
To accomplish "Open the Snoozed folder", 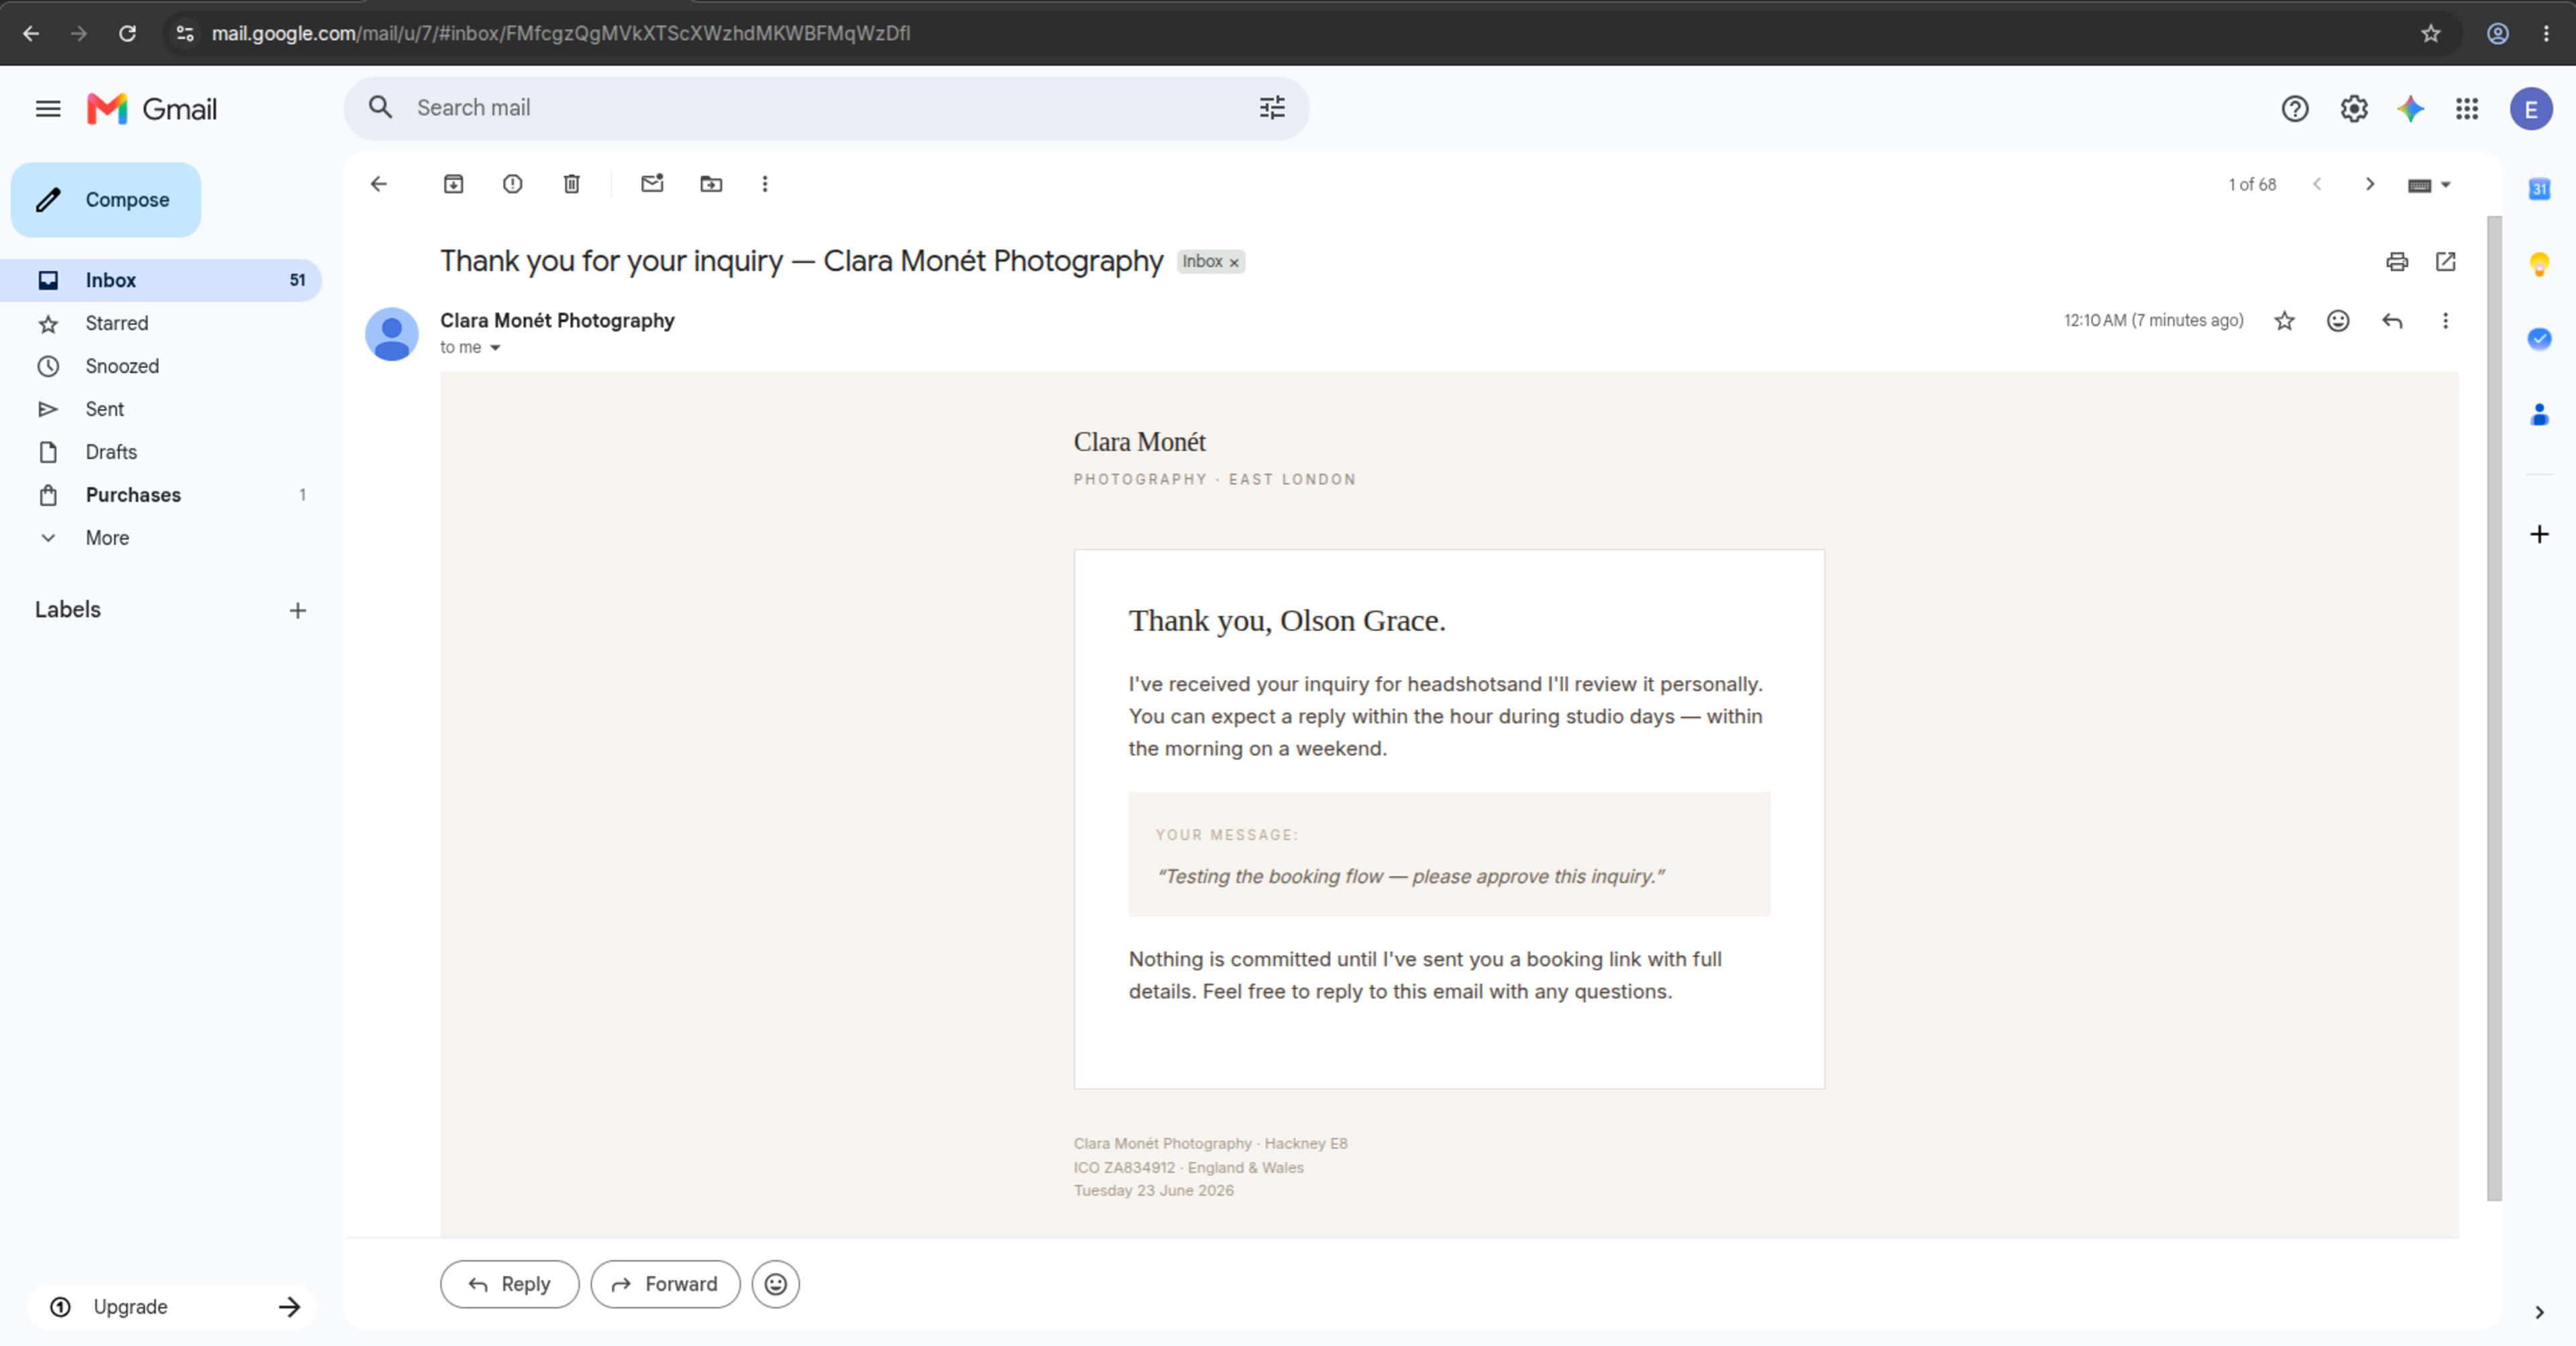I will coord(161,366).
